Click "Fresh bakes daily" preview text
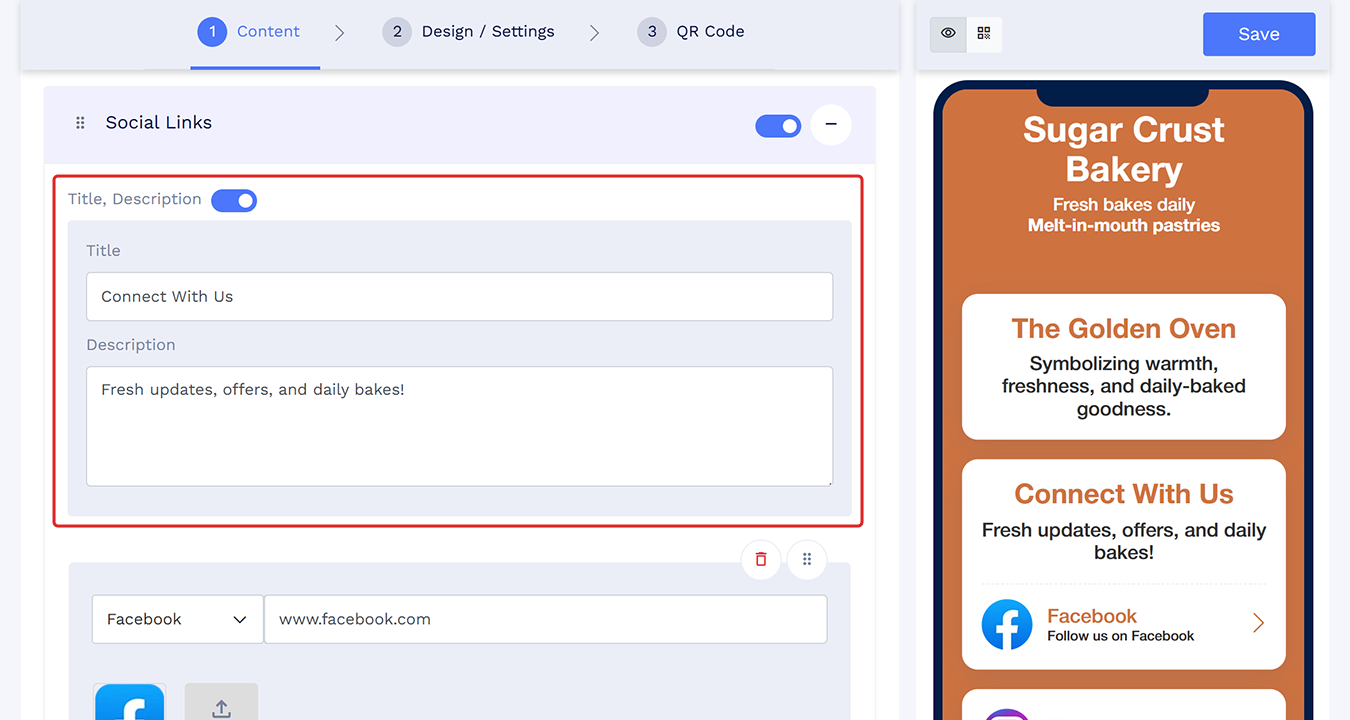 [x=1124, y=204]
